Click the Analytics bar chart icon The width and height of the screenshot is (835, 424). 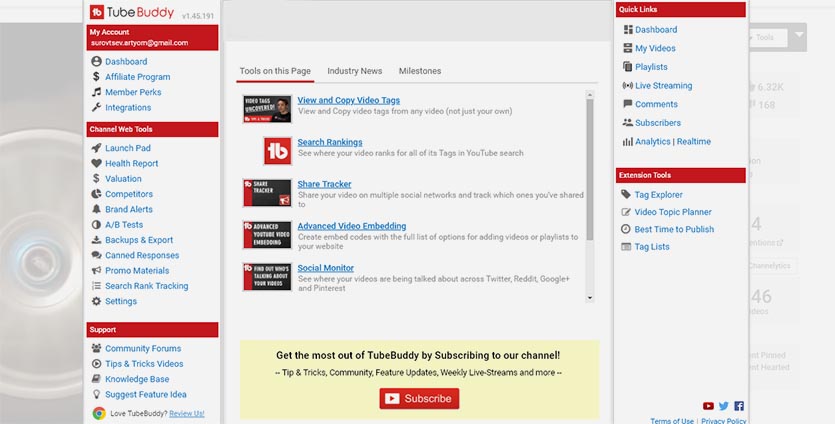(x=628, y=141)
